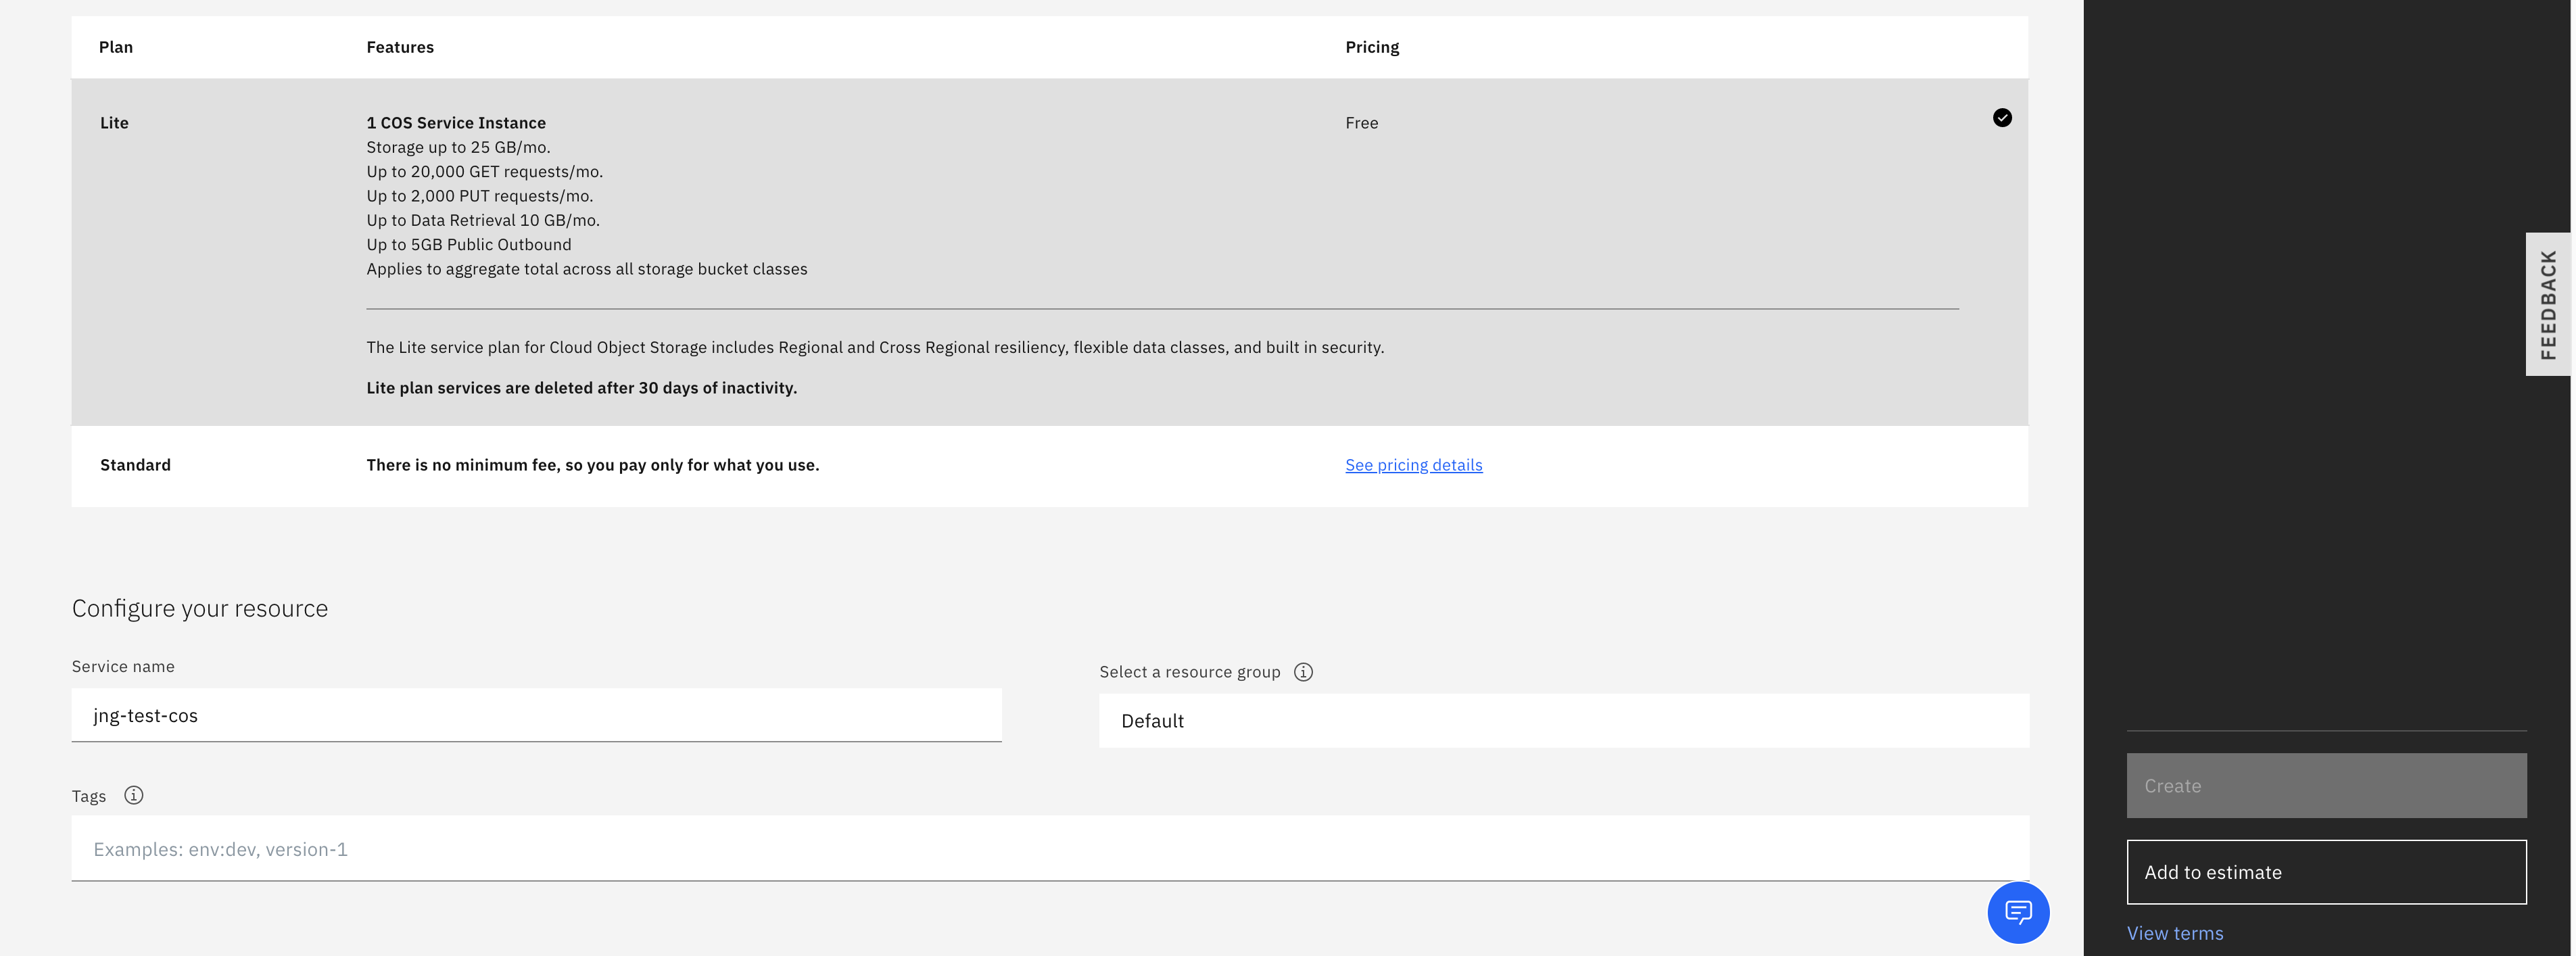Click 'Storage up to 25 GB/mo.' line

click(458, 147)
